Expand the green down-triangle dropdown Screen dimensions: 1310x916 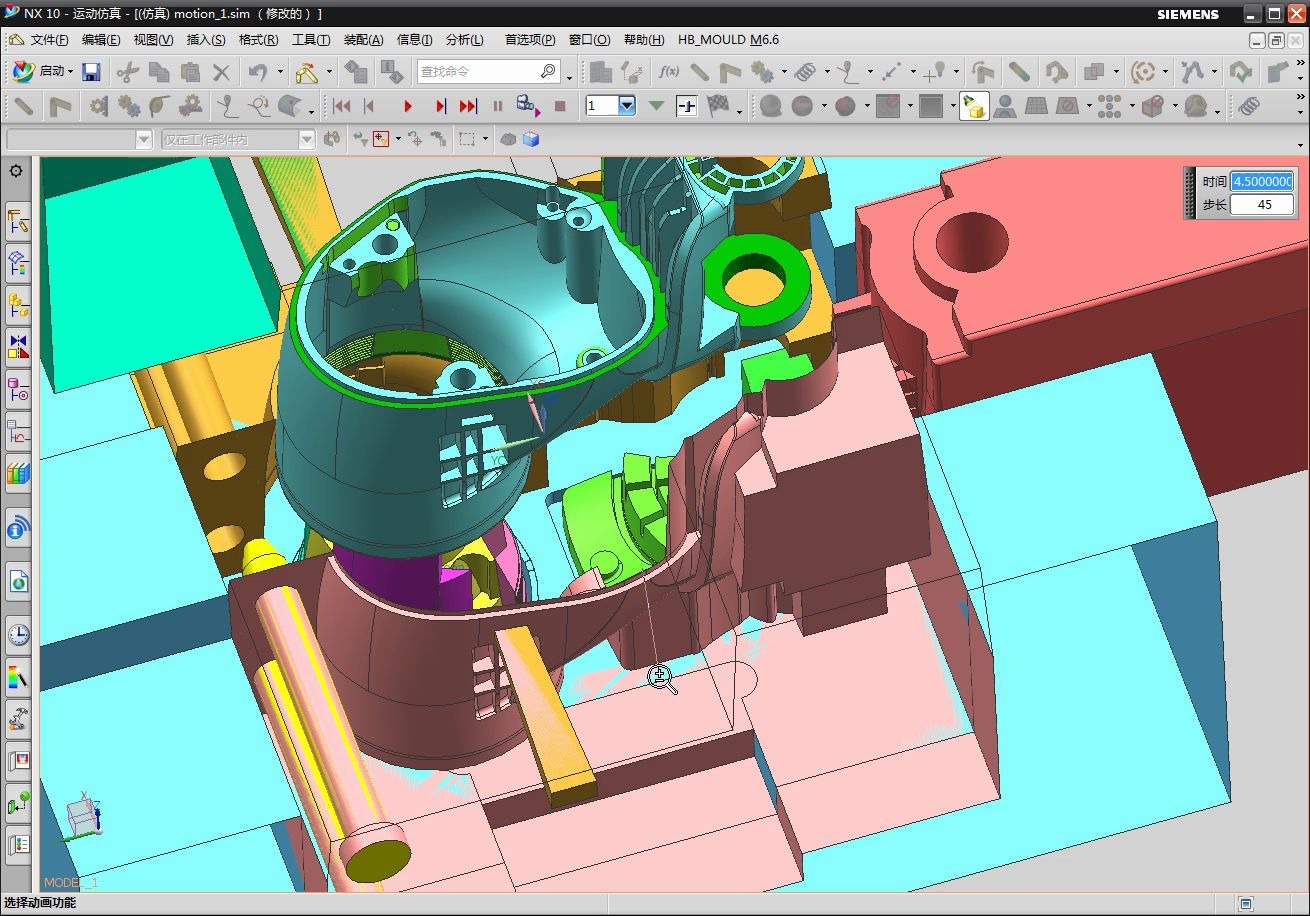tap(657, 106)
